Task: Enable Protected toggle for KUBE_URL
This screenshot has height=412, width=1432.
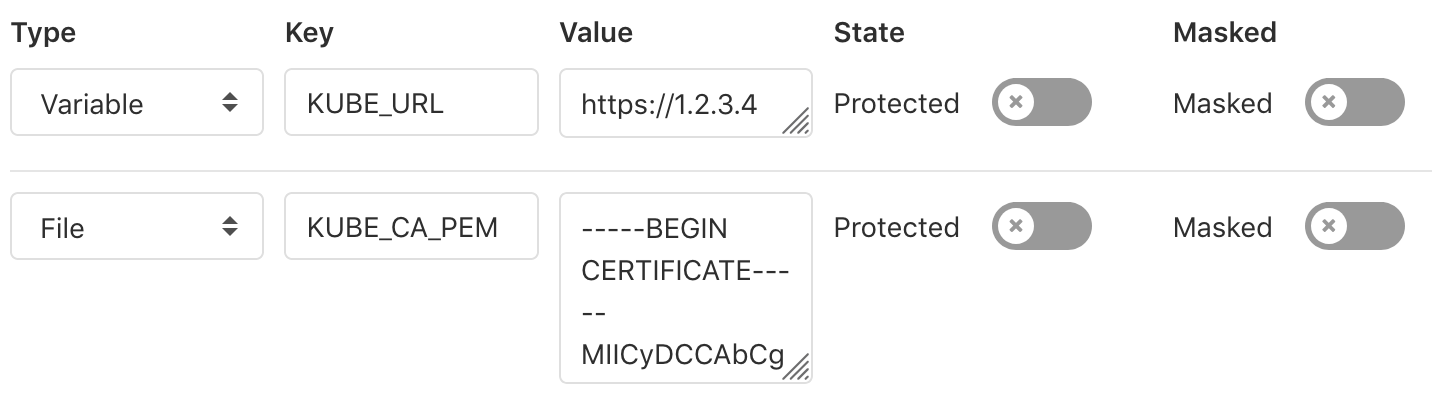Action: (x=1041, y=102)
